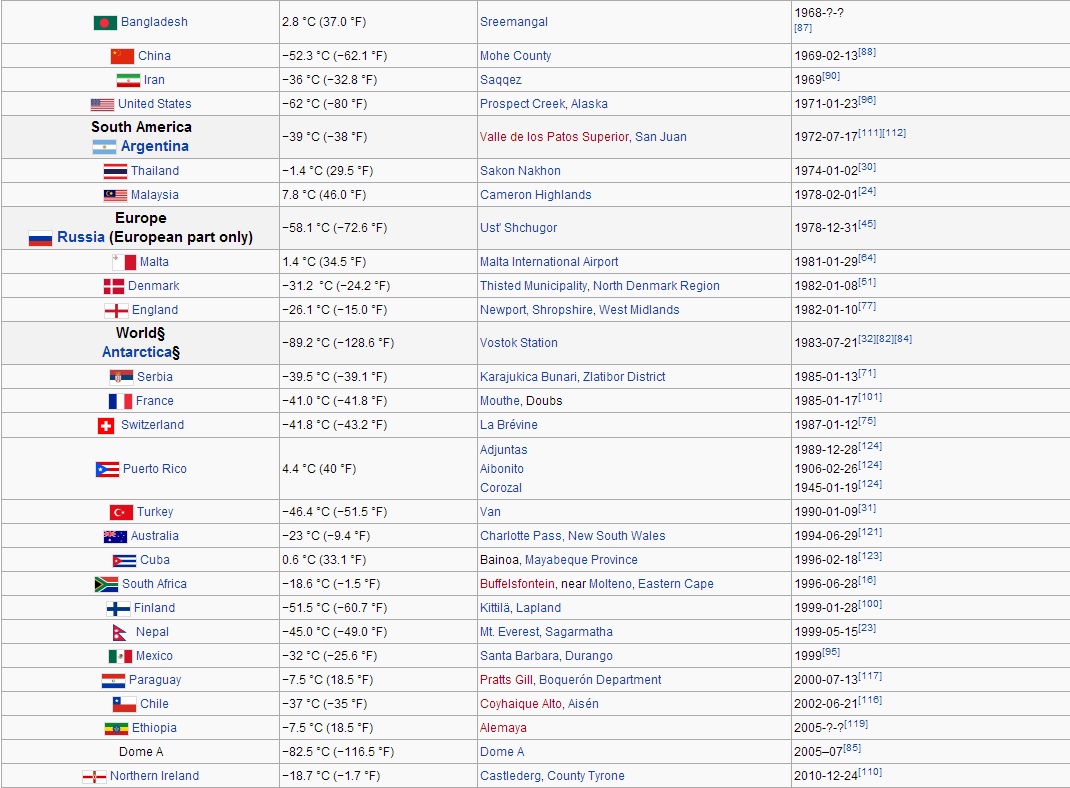Click the Australia flag icon

pos(115,536)
